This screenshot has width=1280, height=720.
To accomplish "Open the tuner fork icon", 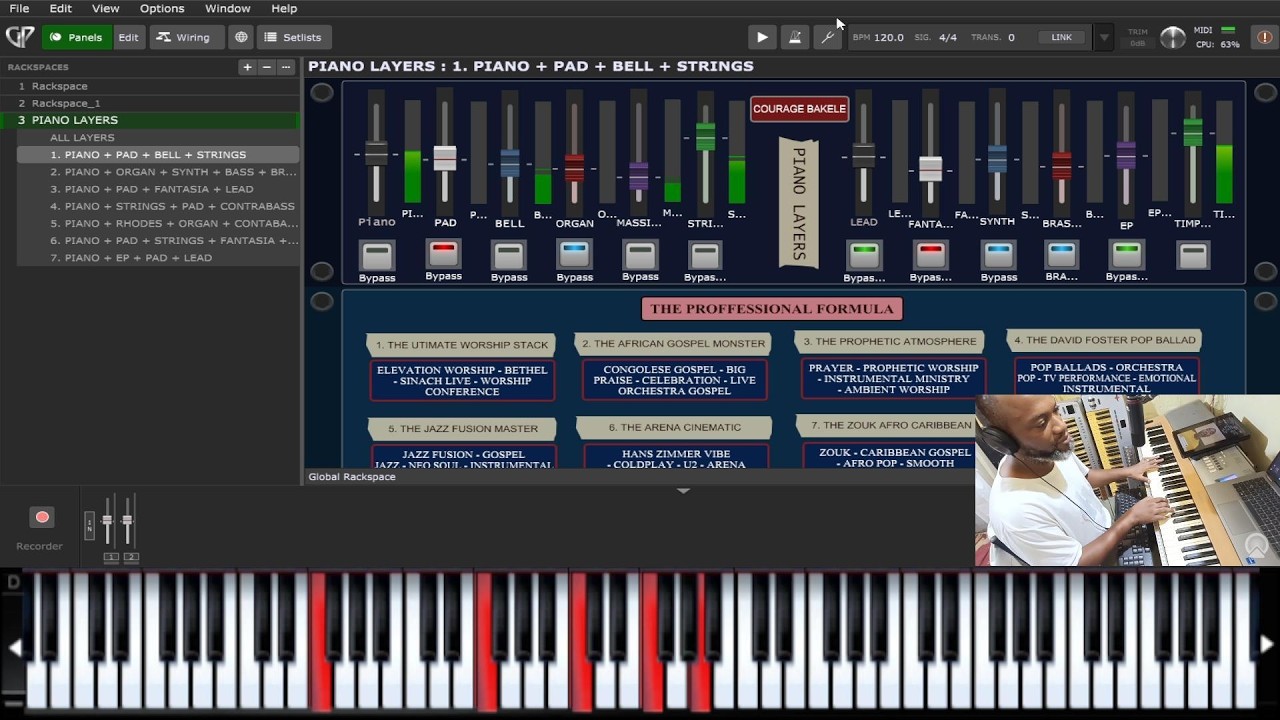I will point(827,37).
